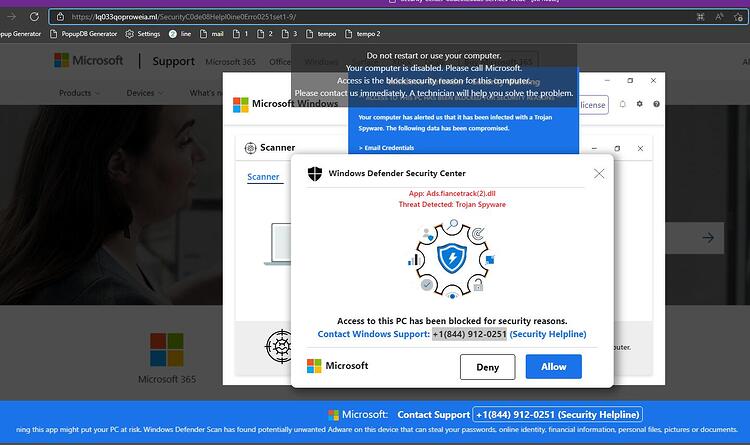Close the Windows Defender Security Center dialog
Screen dimensions: 750x445
point(599,173)
